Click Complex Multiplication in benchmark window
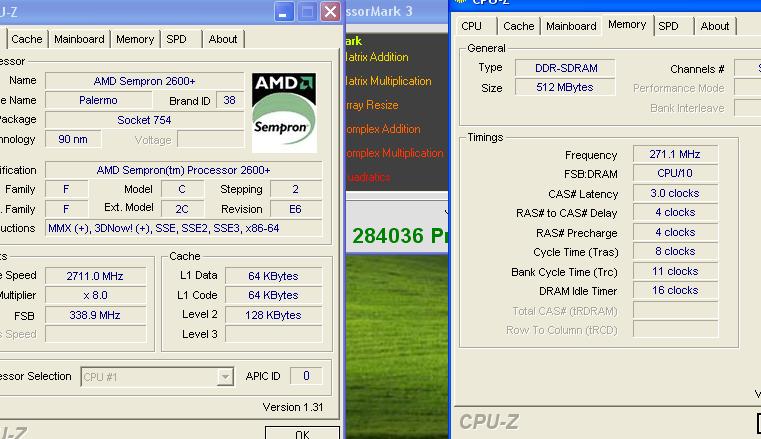Screen dimensions: 761x439 click(395, 153)
